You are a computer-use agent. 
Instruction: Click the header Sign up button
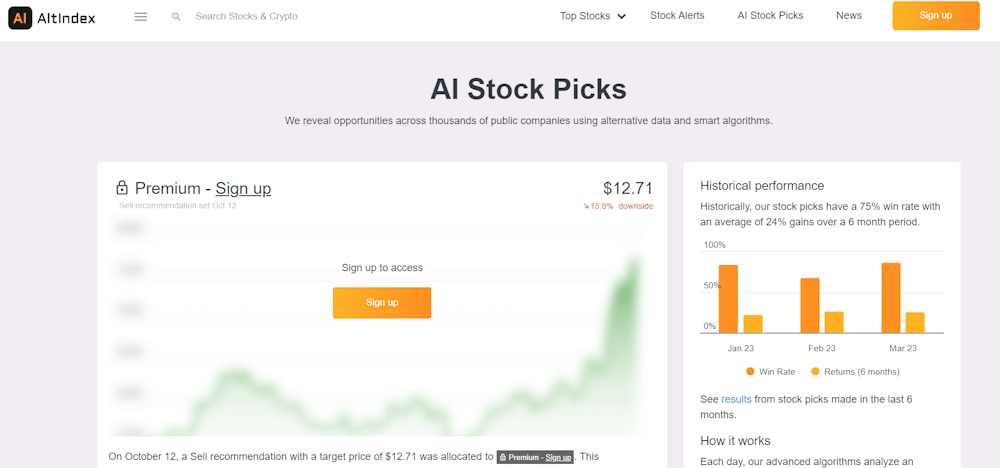click(936, 15)
